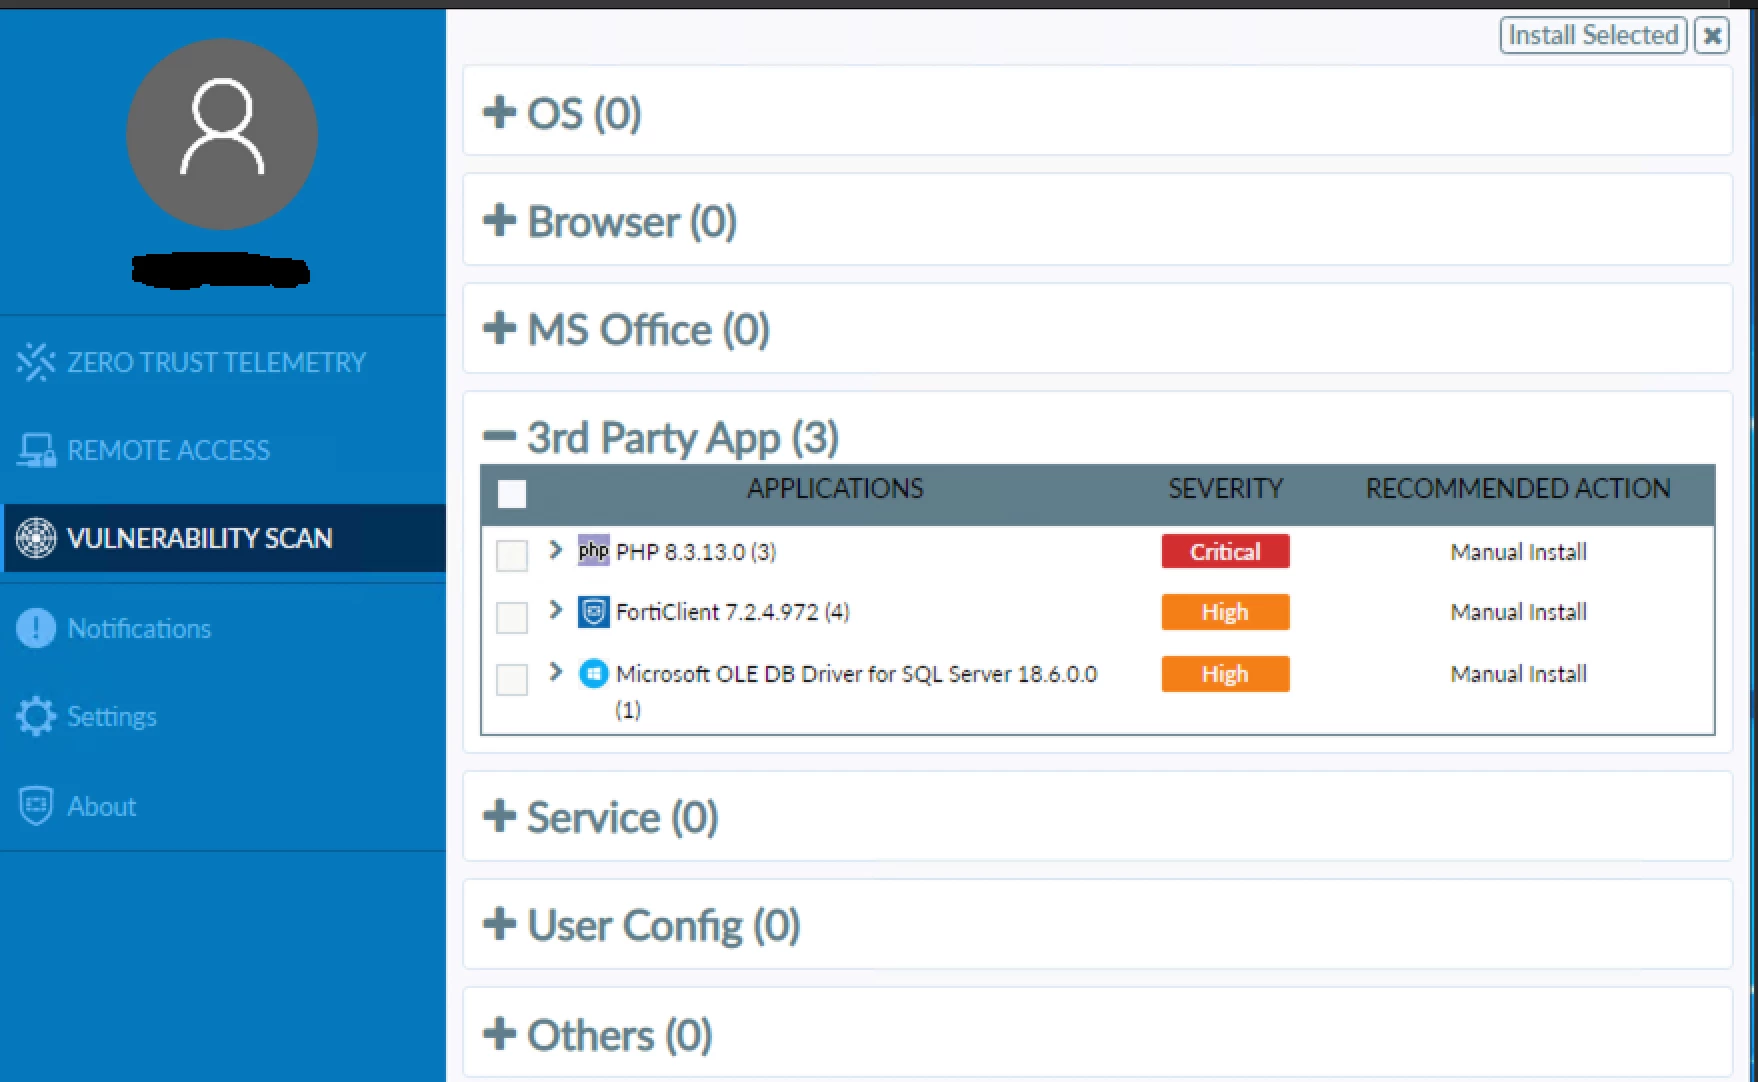Click the FortiClient shield icon in list
Viewport: 1758px width, 1082px height.
[593, 611]
